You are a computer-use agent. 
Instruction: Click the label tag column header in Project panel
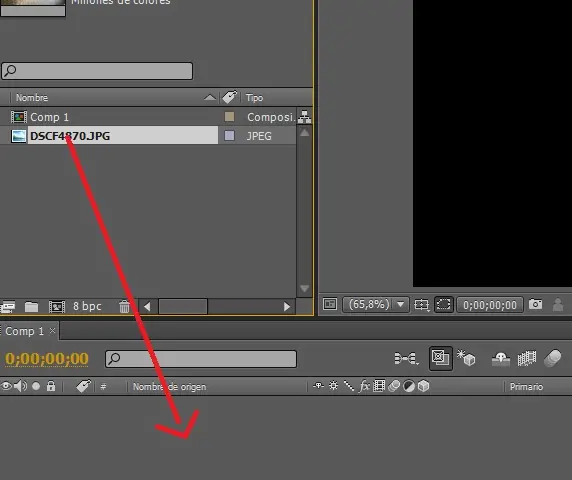click(230, 97)
